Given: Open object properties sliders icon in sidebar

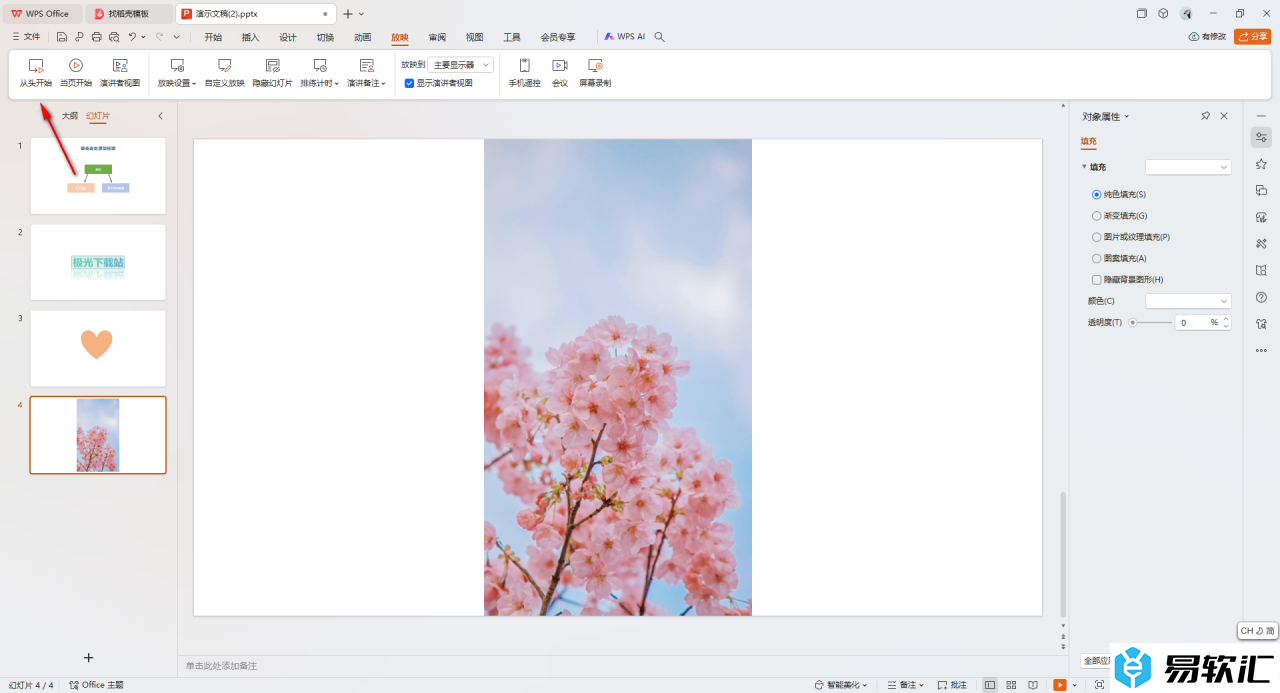Looking at the screenshot, I should [x=1261, y=137].
